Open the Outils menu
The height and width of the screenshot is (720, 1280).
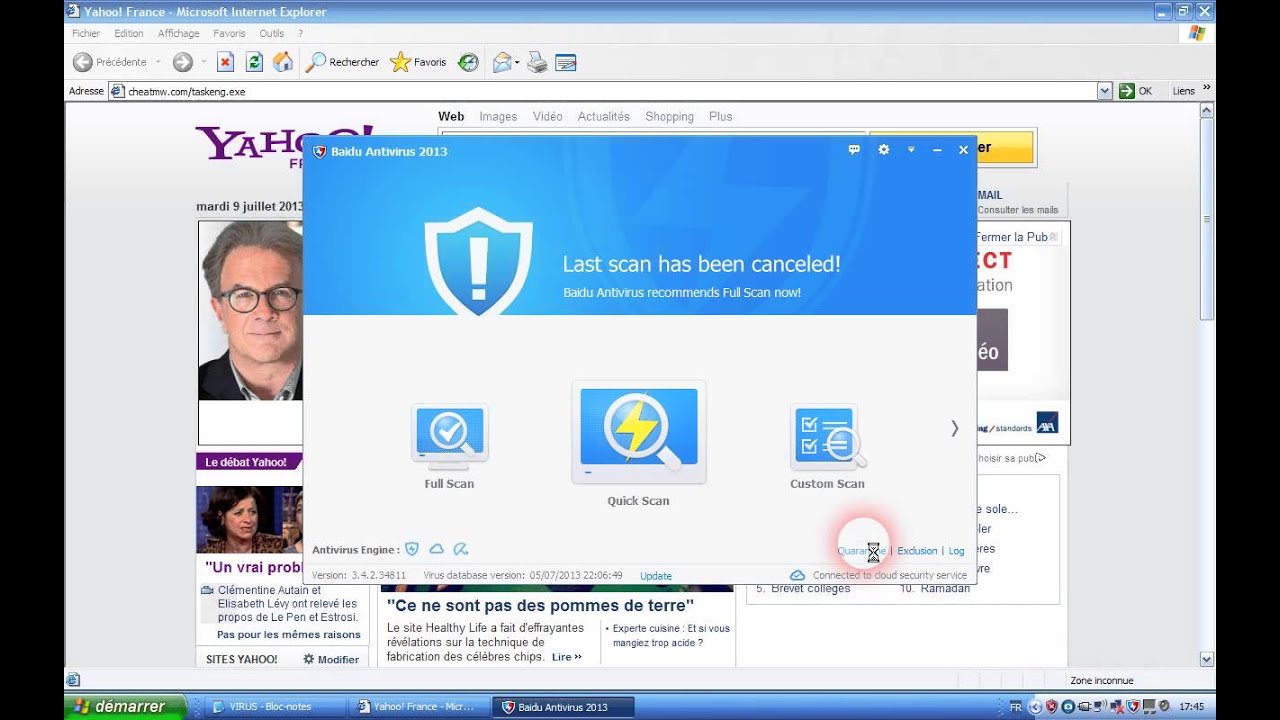272,33
